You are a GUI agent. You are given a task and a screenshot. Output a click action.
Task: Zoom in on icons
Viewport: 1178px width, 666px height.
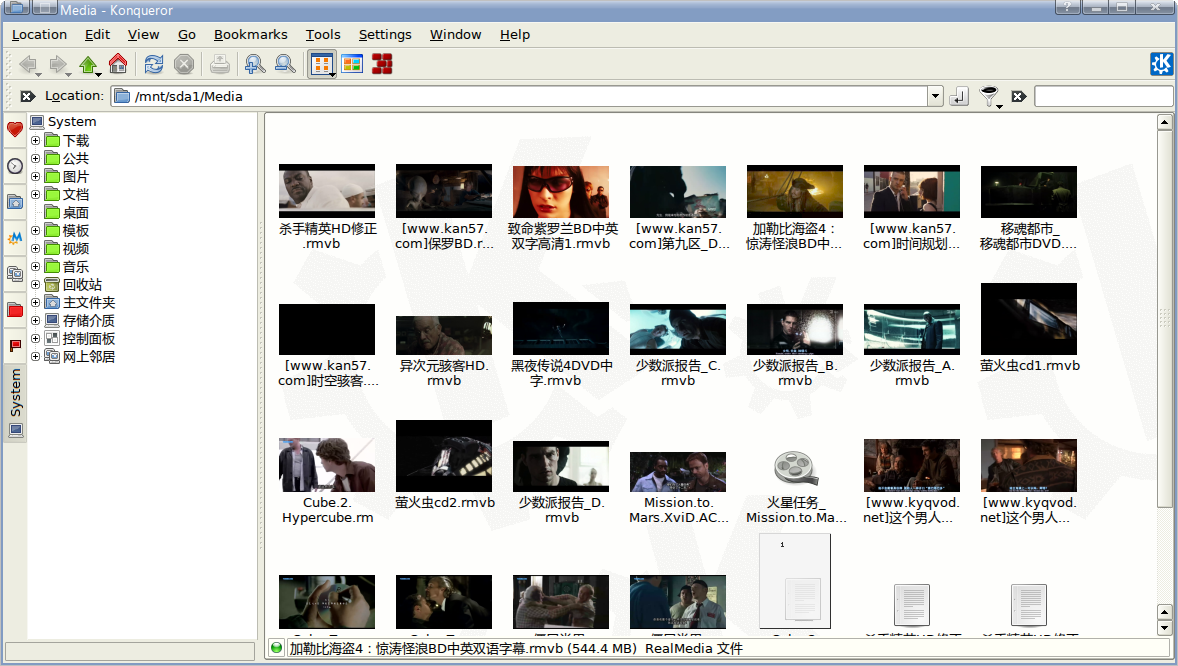255,65
